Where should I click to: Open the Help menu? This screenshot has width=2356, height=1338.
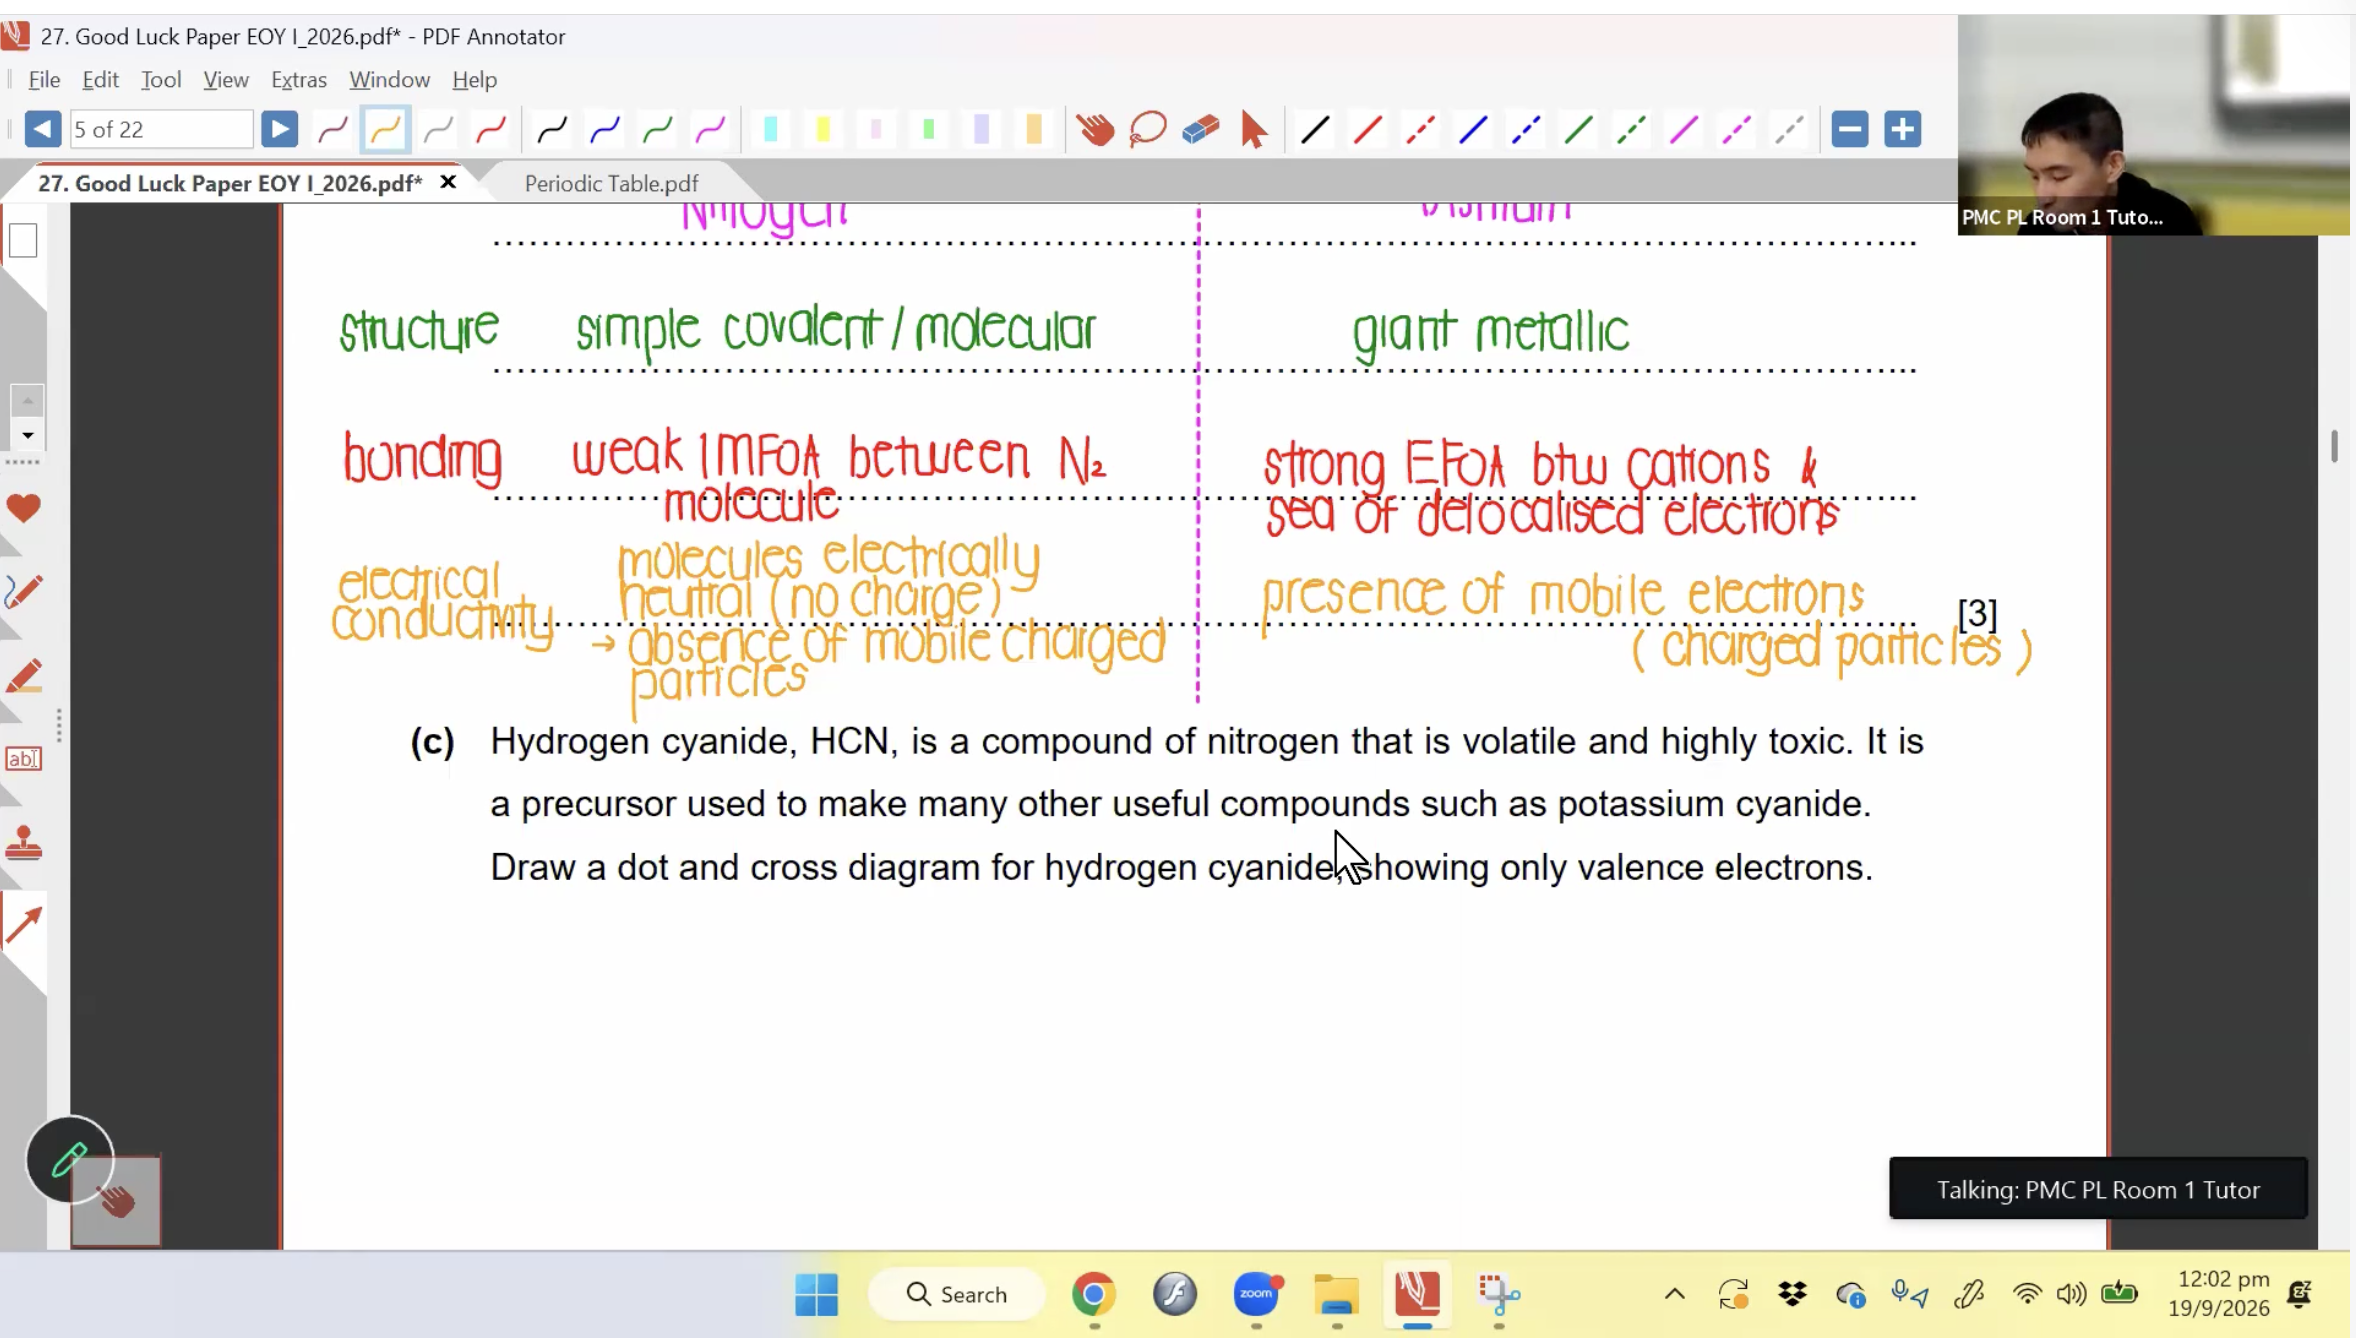(x=474, y=79)
